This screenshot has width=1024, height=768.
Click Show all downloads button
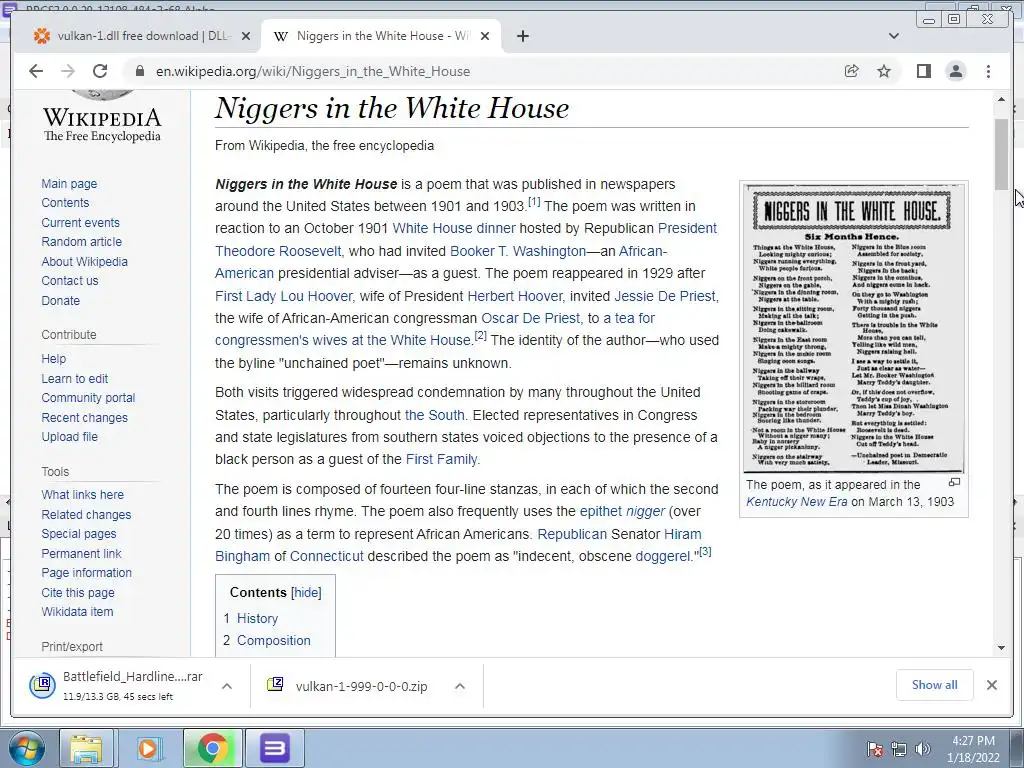[935, 684]
